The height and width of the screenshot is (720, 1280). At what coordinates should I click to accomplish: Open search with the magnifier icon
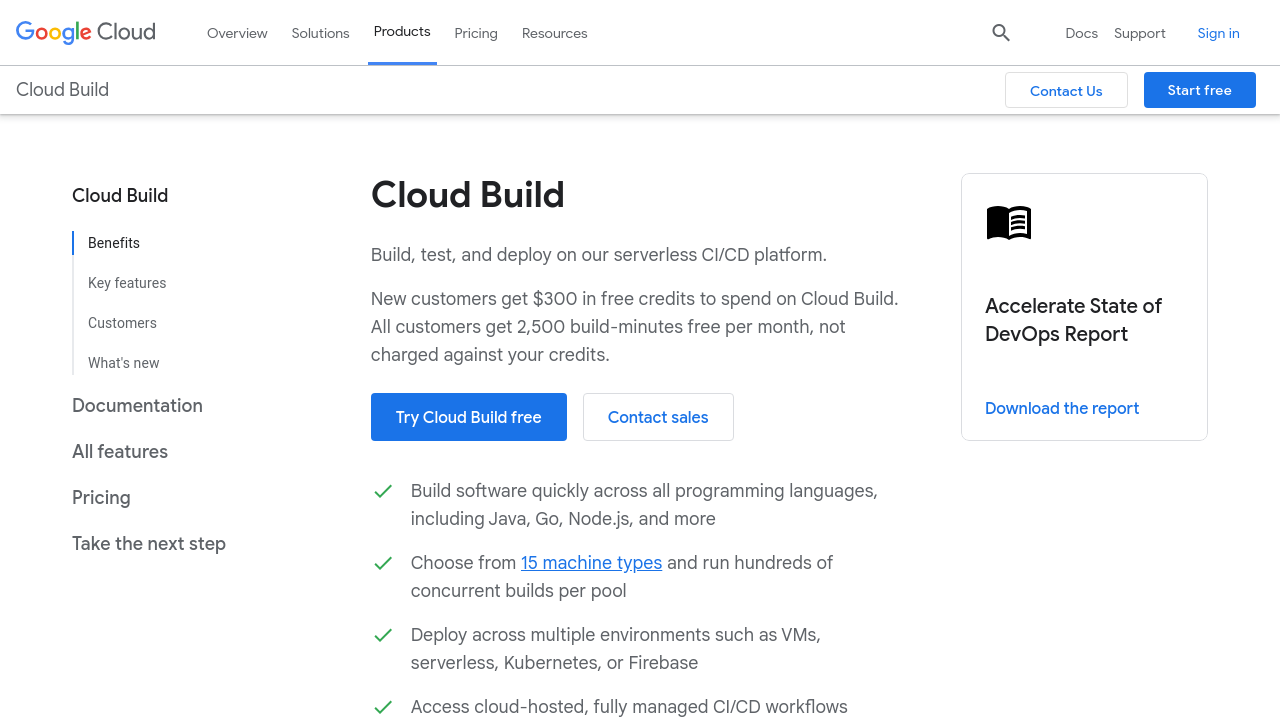pos(1001,33)
